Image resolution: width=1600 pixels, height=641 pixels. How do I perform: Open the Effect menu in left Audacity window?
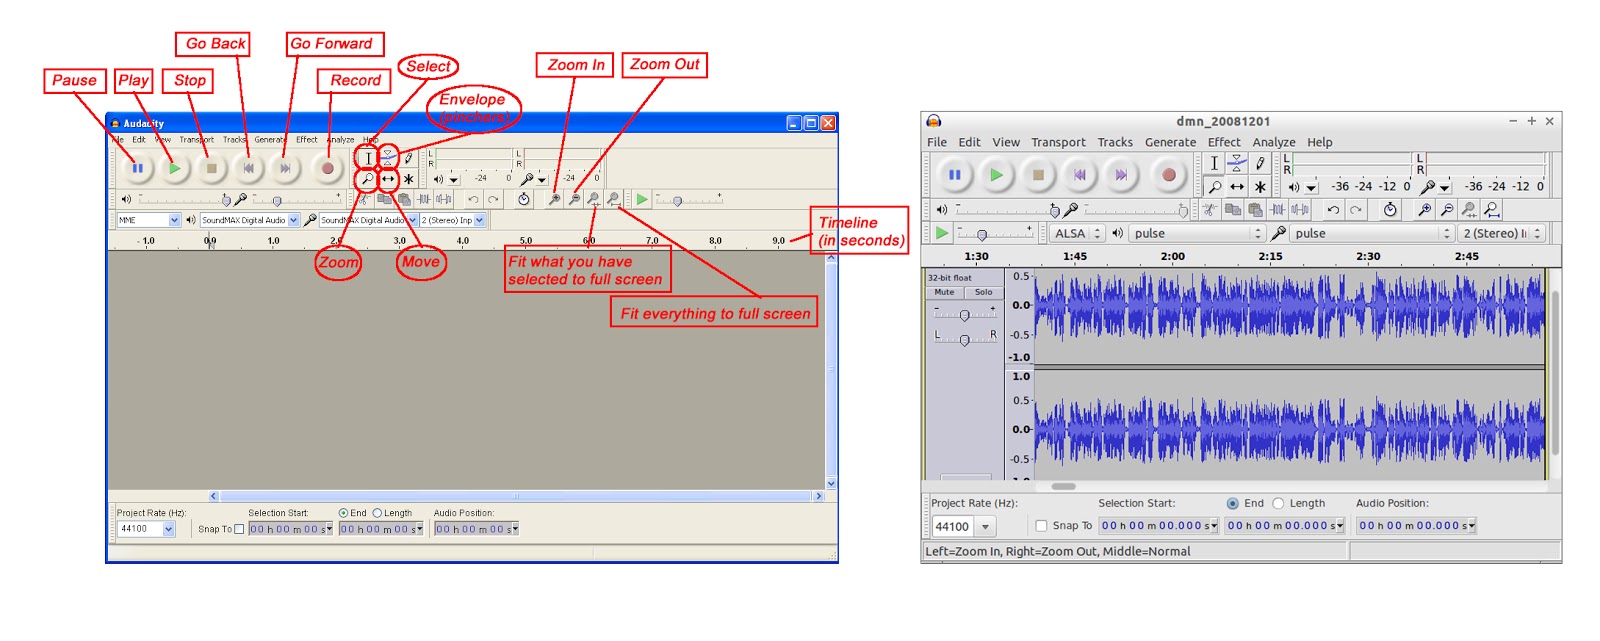pyautogui.click(x=307, y=140)
